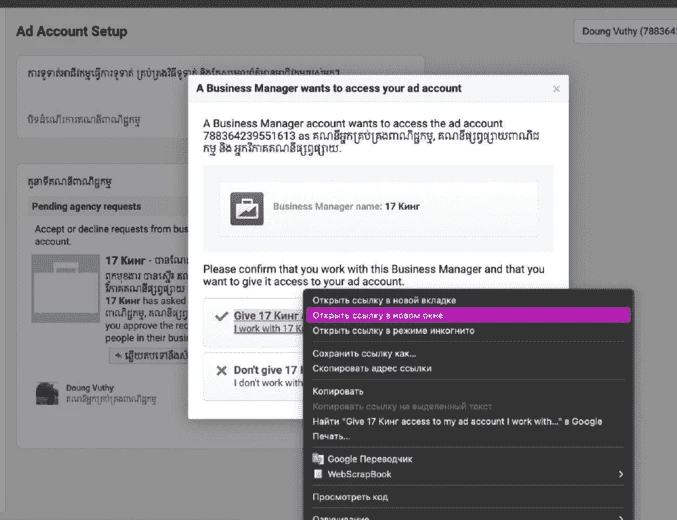The height and width of the screenshot is (520, 677).
Task: Click the Doung Vuthy profile avatar
Action: click(x=47, y=393)
